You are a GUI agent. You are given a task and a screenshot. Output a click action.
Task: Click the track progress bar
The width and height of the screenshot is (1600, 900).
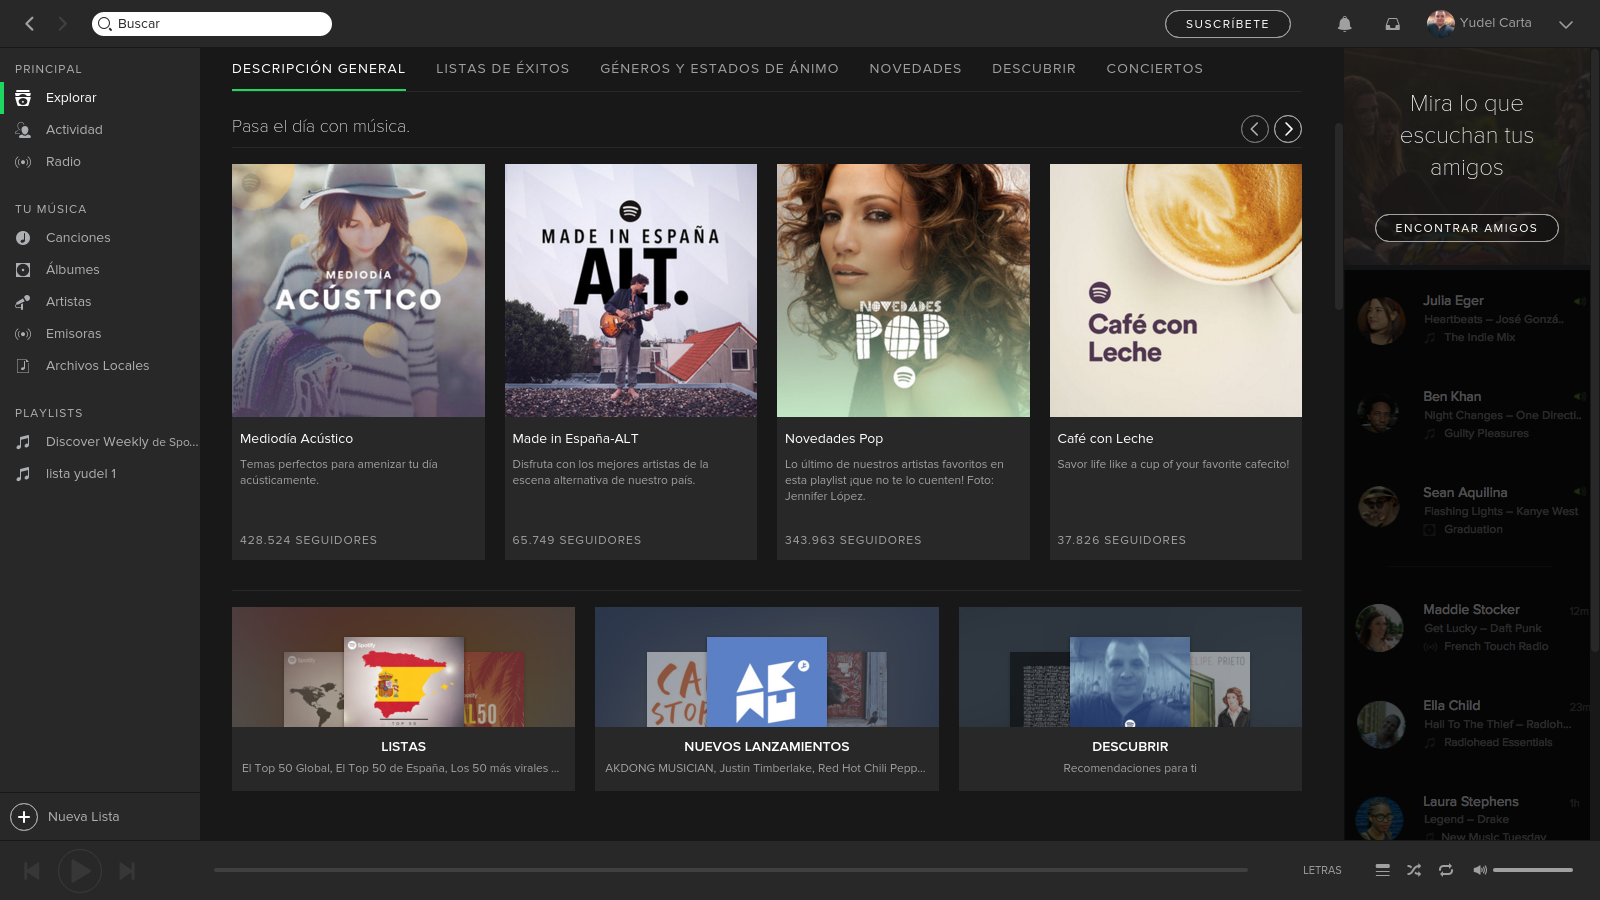(731, 870)
